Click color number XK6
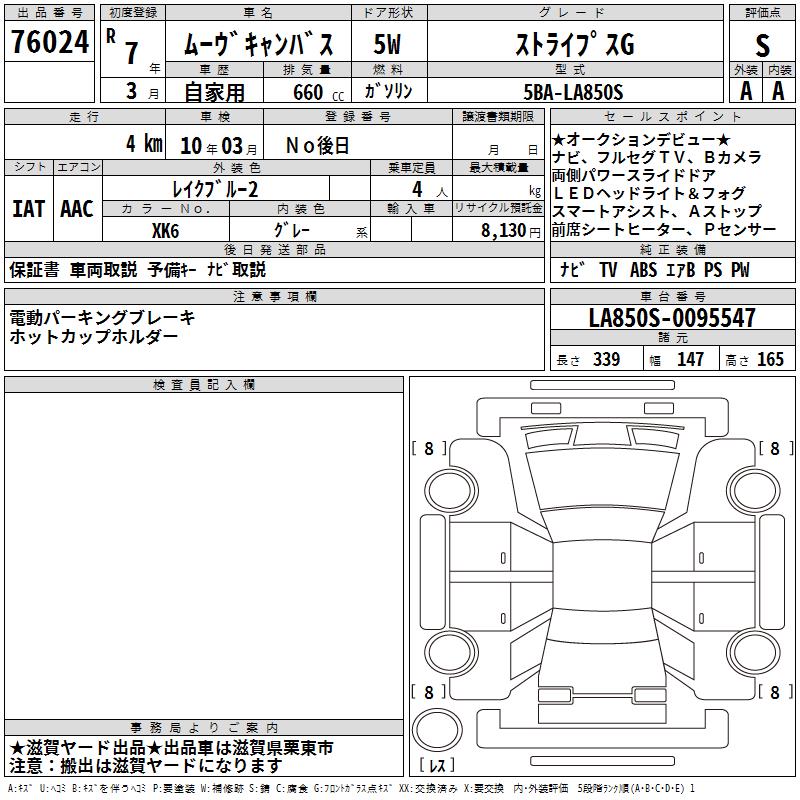The width and height of the screenshot is (800, 800). [165, 231]
